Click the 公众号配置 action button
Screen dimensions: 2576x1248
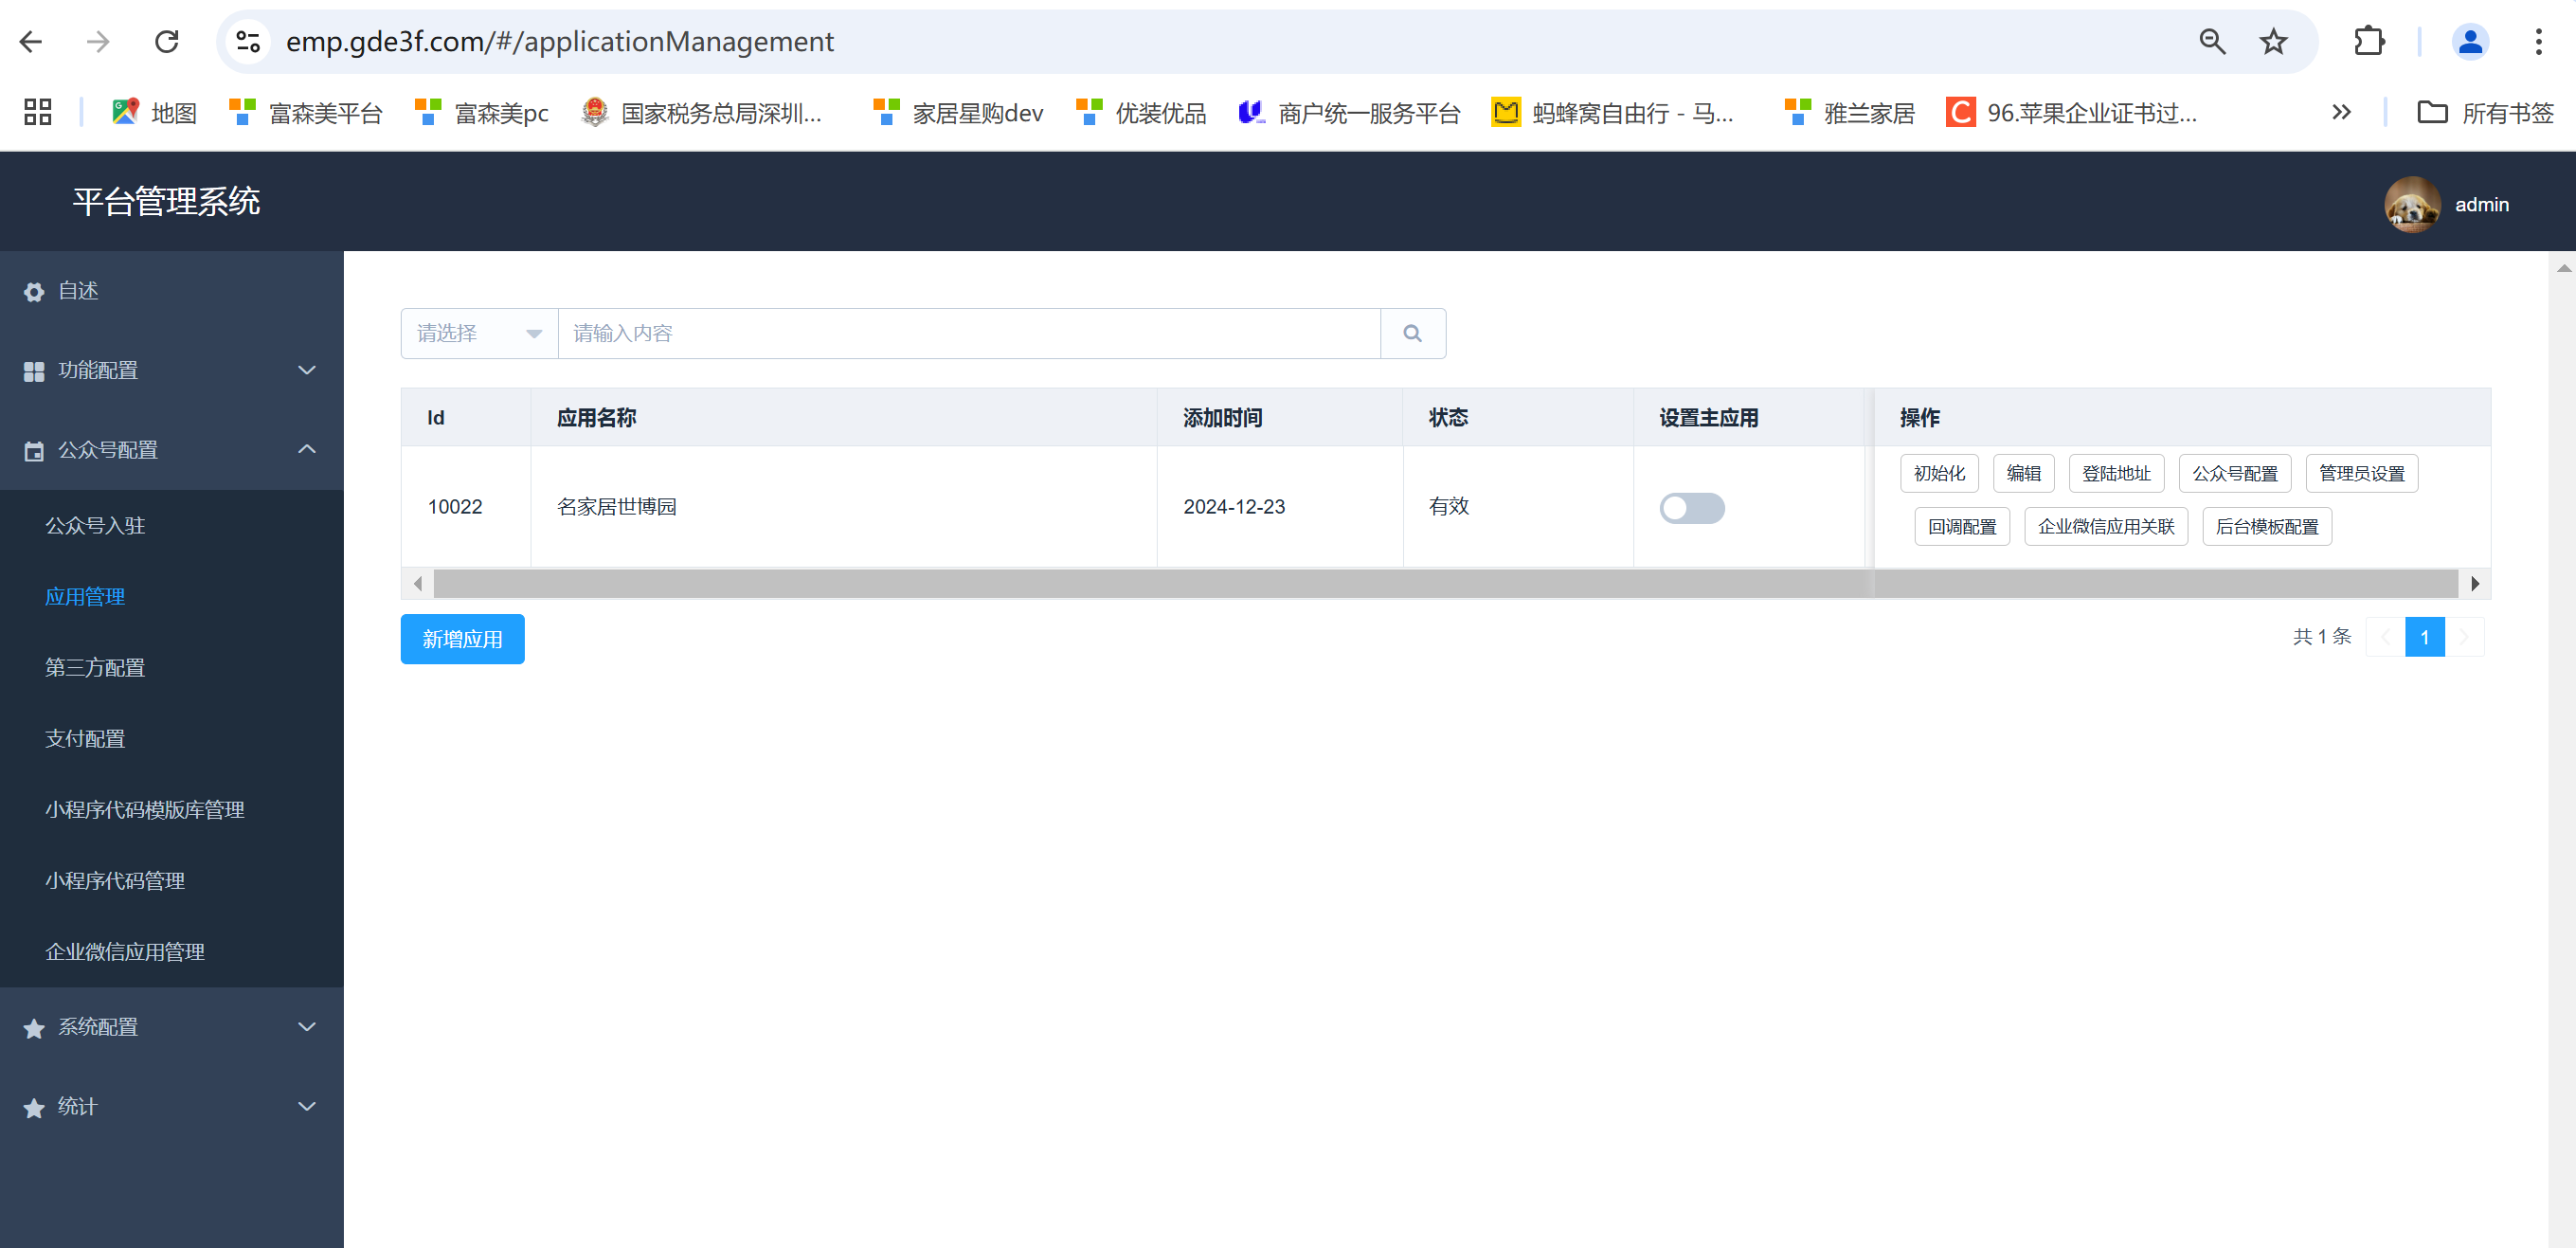pos(2234,473)
